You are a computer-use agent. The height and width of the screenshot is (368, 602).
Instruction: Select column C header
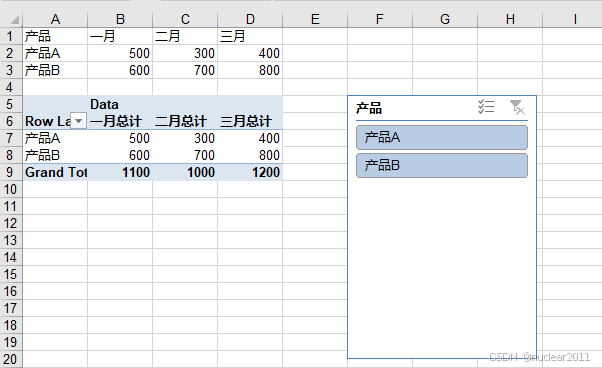185,19
